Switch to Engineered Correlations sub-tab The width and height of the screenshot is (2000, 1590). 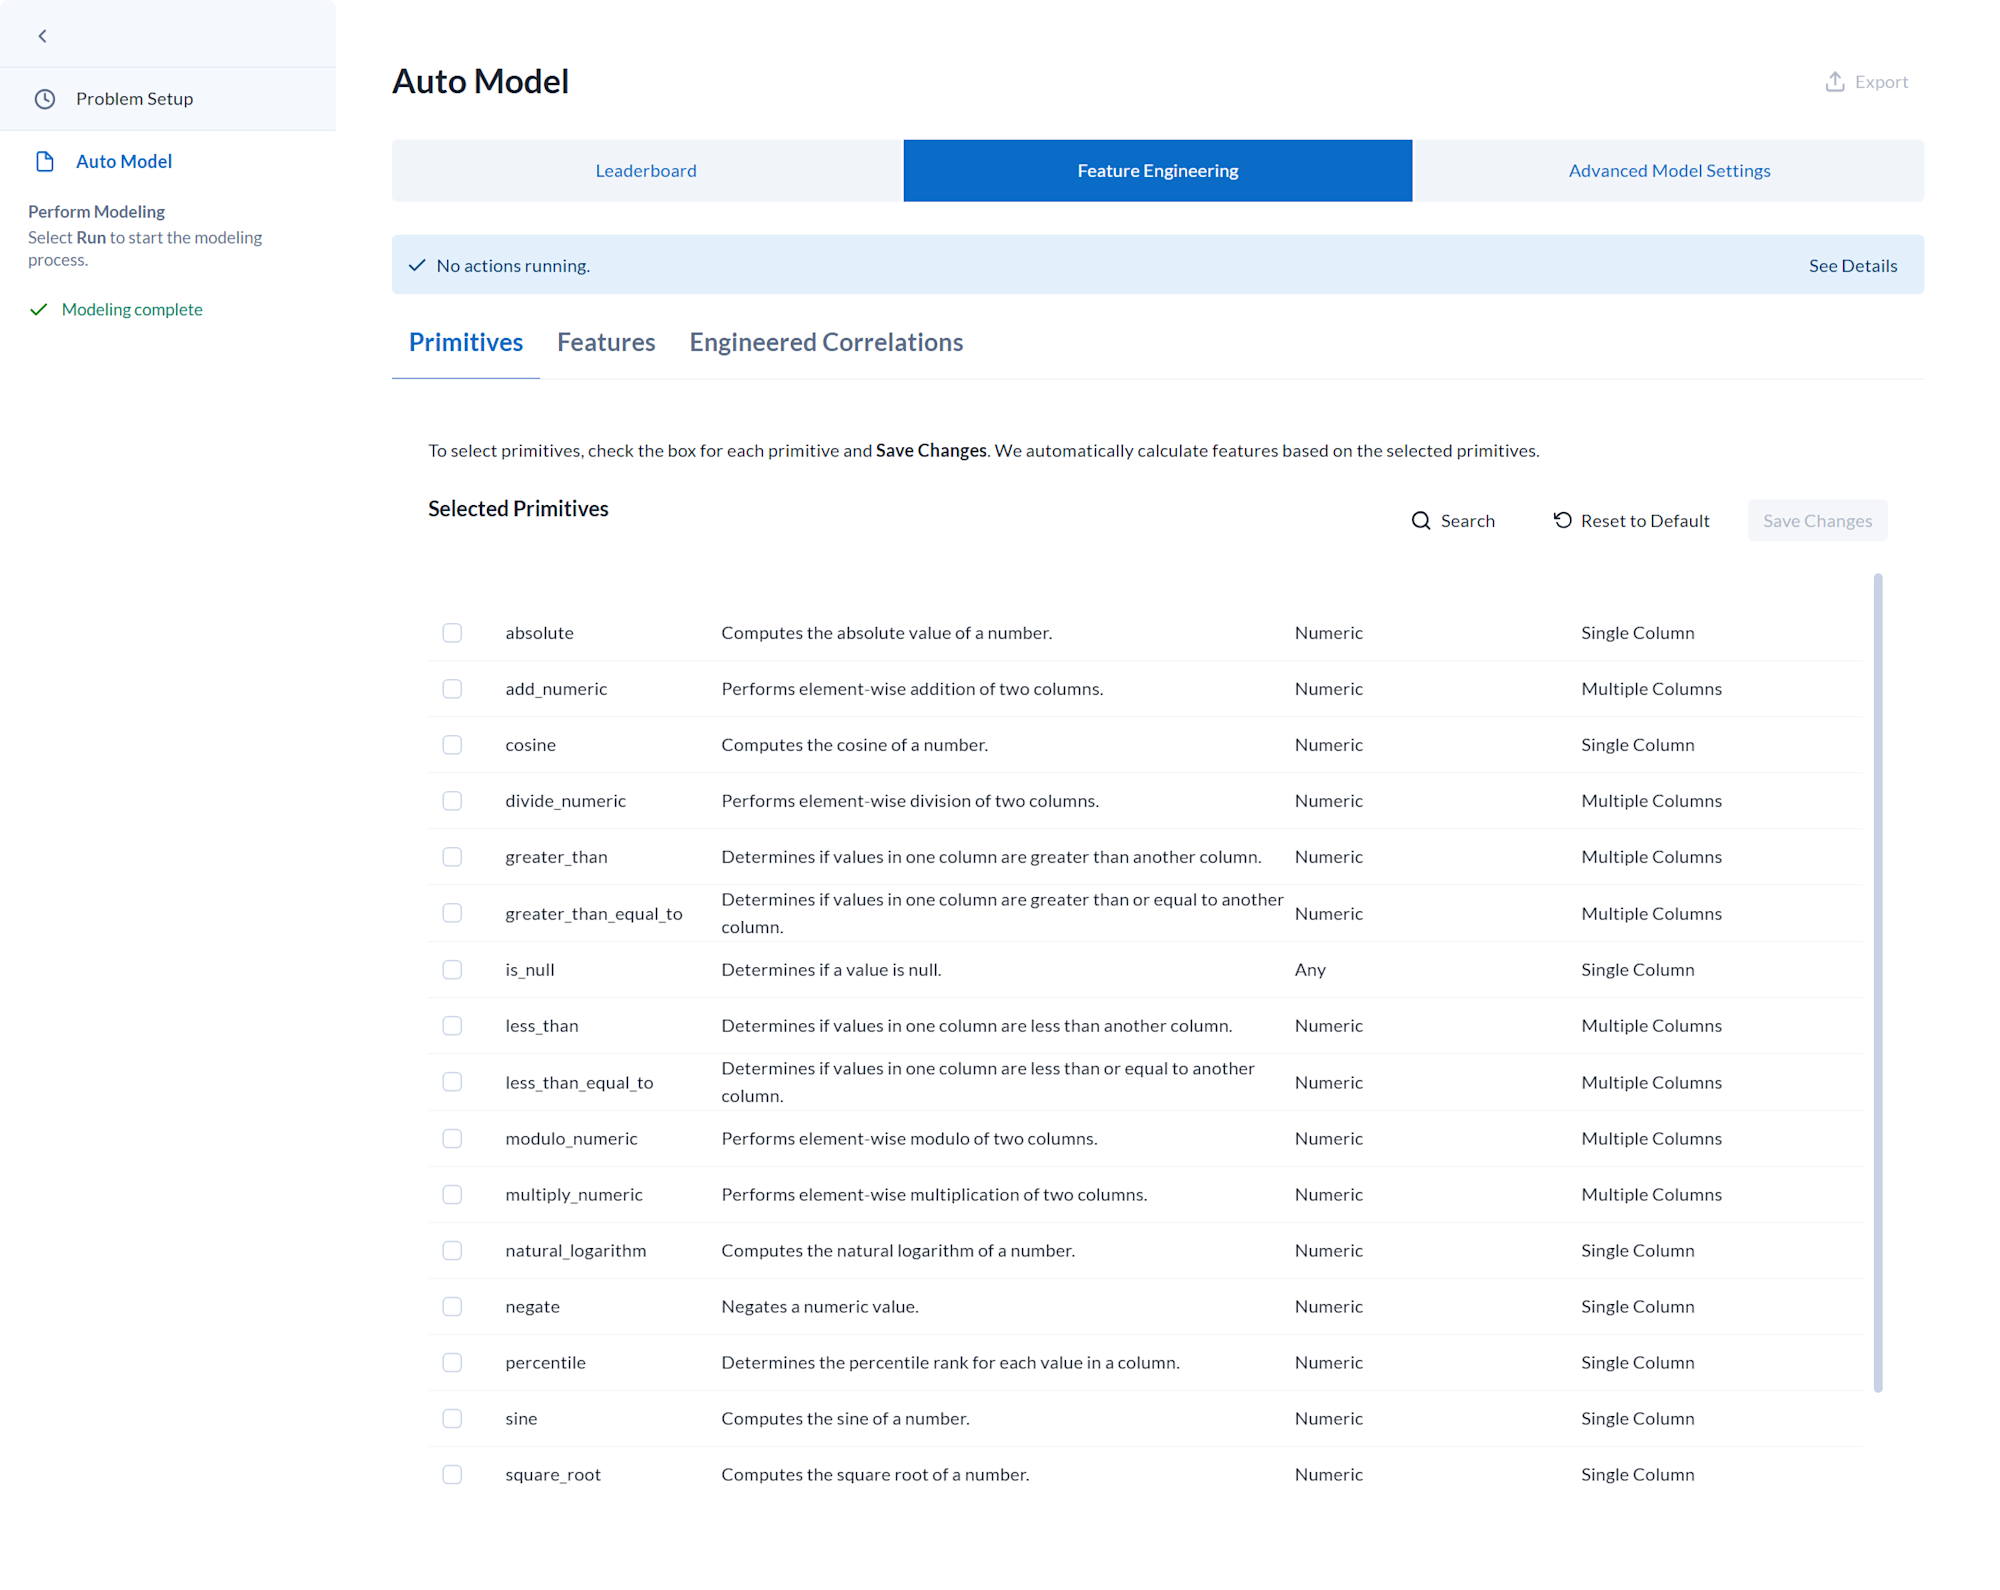(x=826, y=342)
